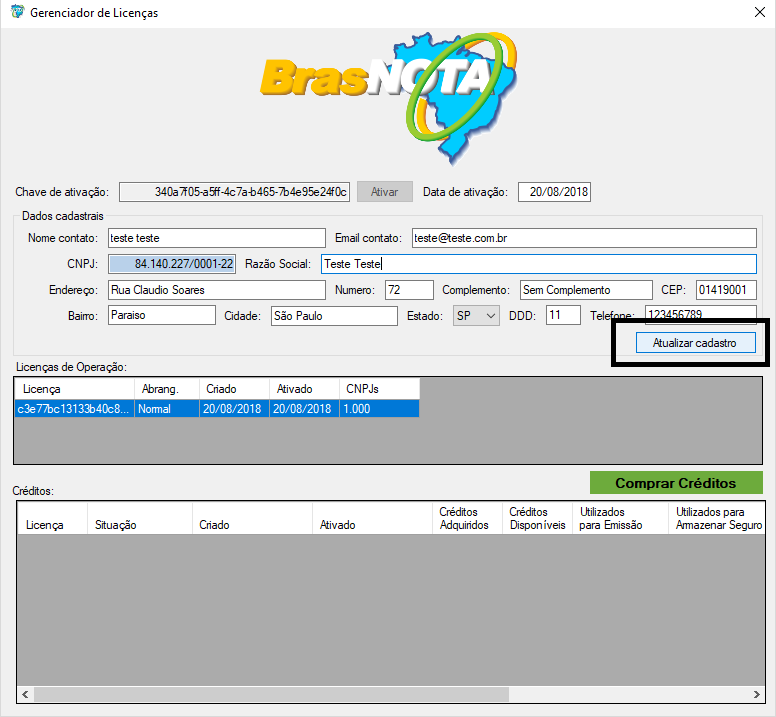Image resolution: width=776 pixels, height=717 pixels.
Task: Click the Comprar Créditos button
Action: coord(676,483)
